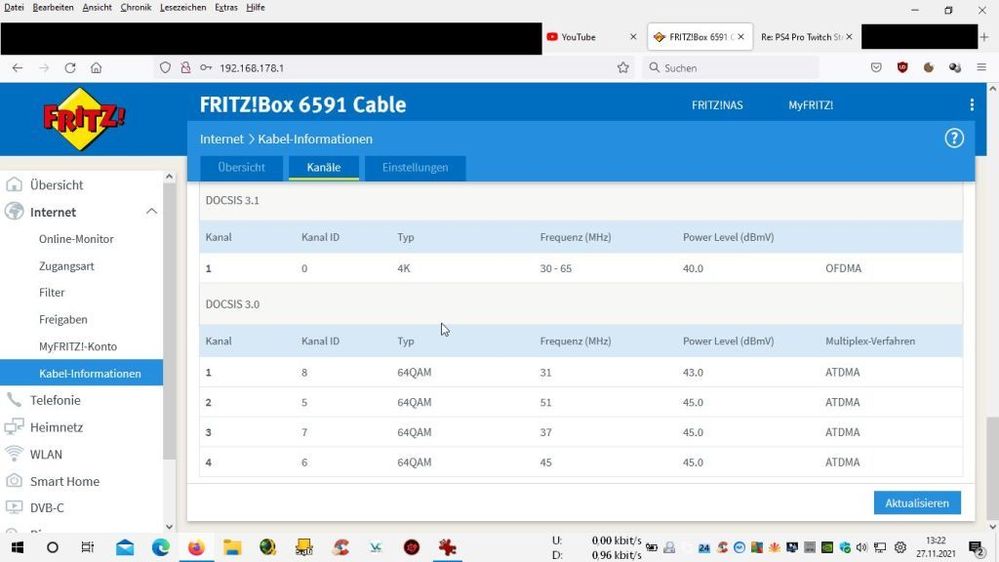This screenshot has height=562, width=999.
Task: Click the insecure connection lock icon
Action: 185,68
